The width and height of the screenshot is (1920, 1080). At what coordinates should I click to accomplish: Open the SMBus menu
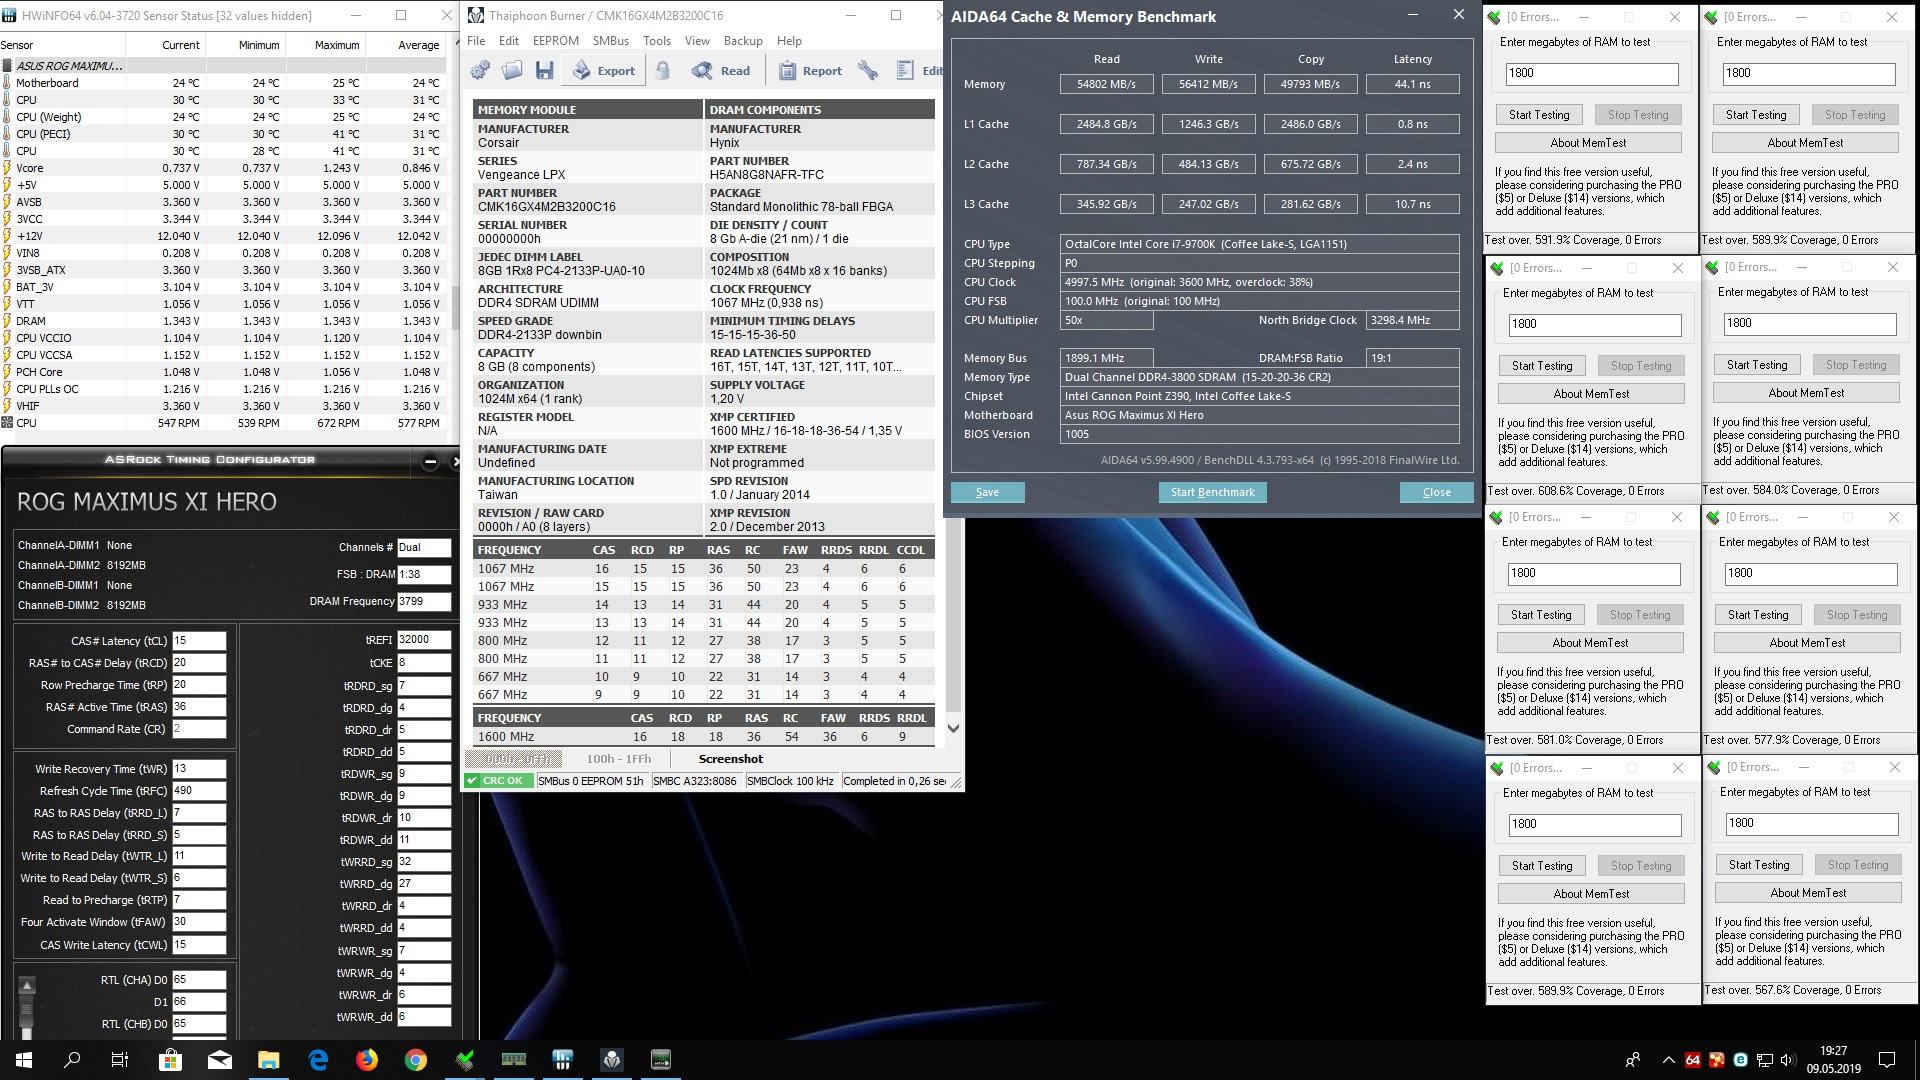tap(611, 41)
